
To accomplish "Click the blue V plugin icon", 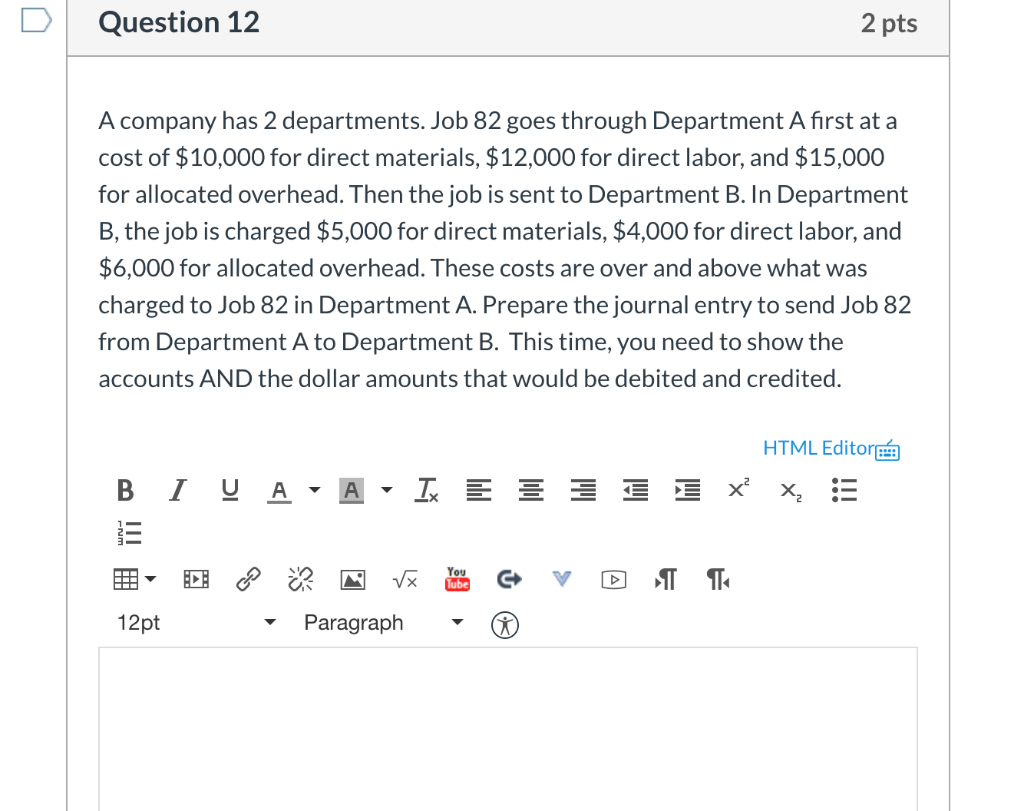I will click(x=562, y=579).
